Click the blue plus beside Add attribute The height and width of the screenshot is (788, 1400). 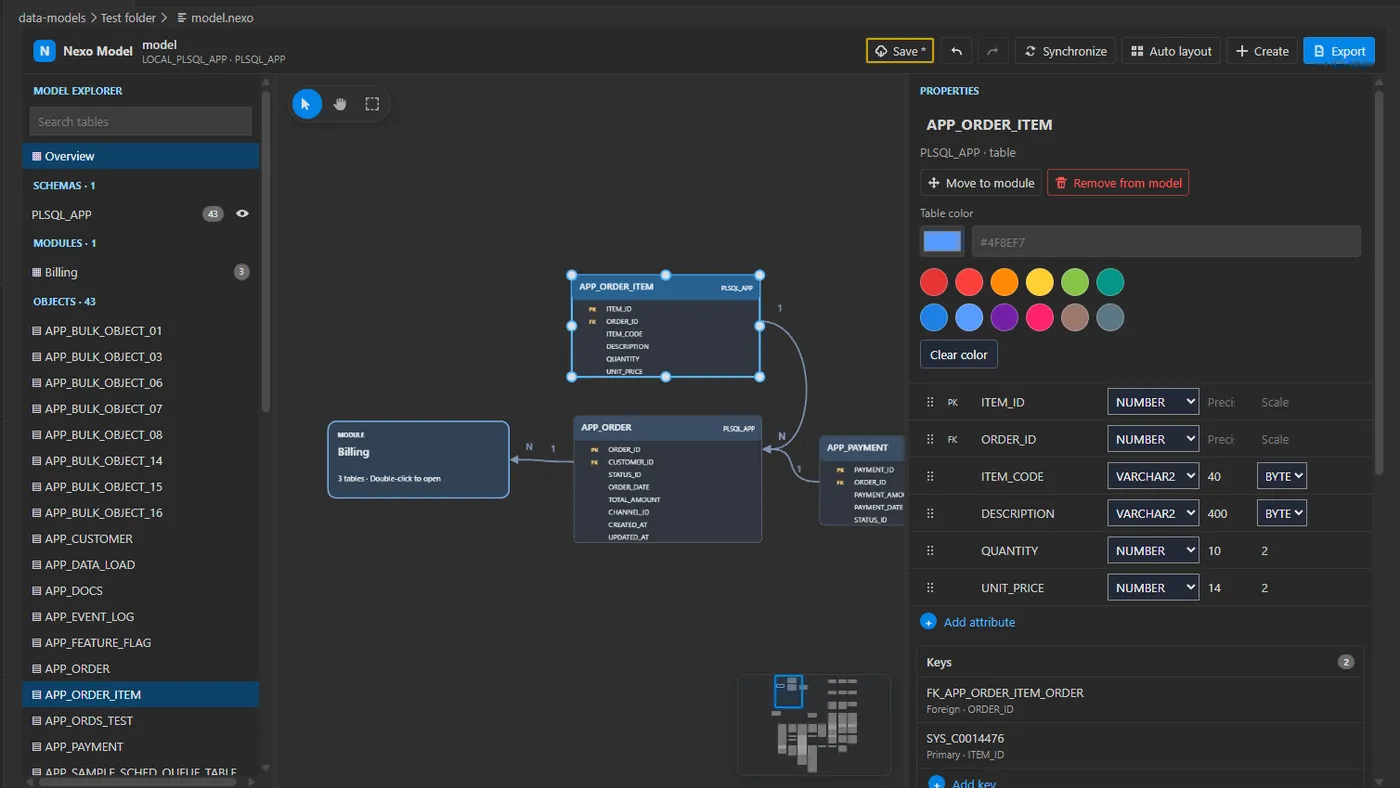point(928,622)
